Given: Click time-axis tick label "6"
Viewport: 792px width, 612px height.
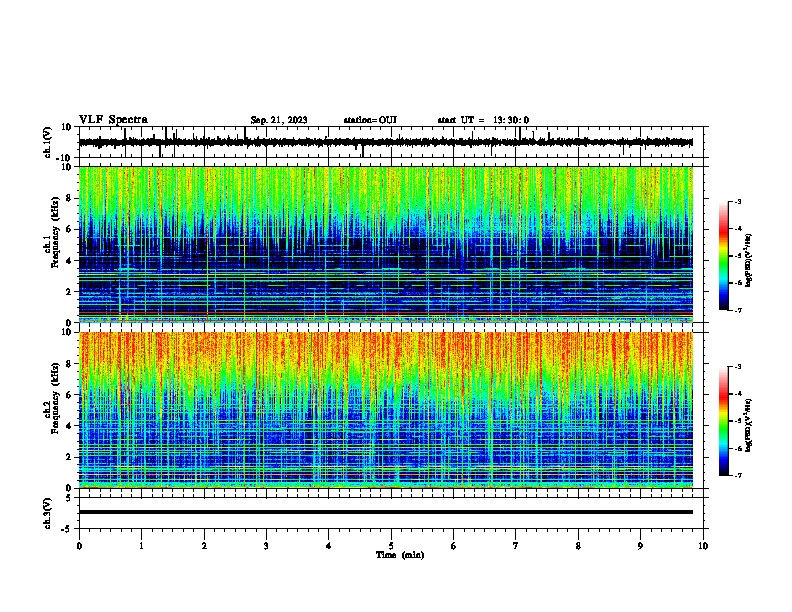Looking at the screenshot, I should click(453, 546).
